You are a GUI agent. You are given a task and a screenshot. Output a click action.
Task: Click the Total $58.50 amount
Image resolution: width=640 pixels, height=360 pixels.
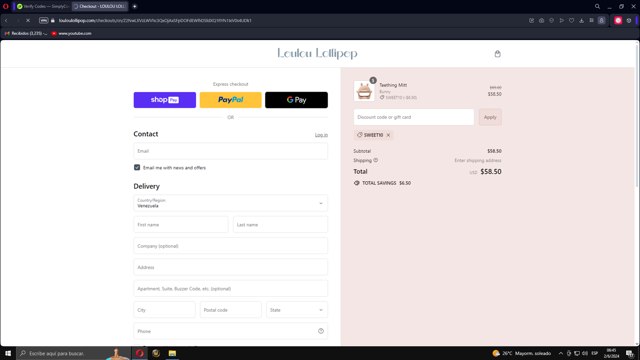tap(491, 172)
